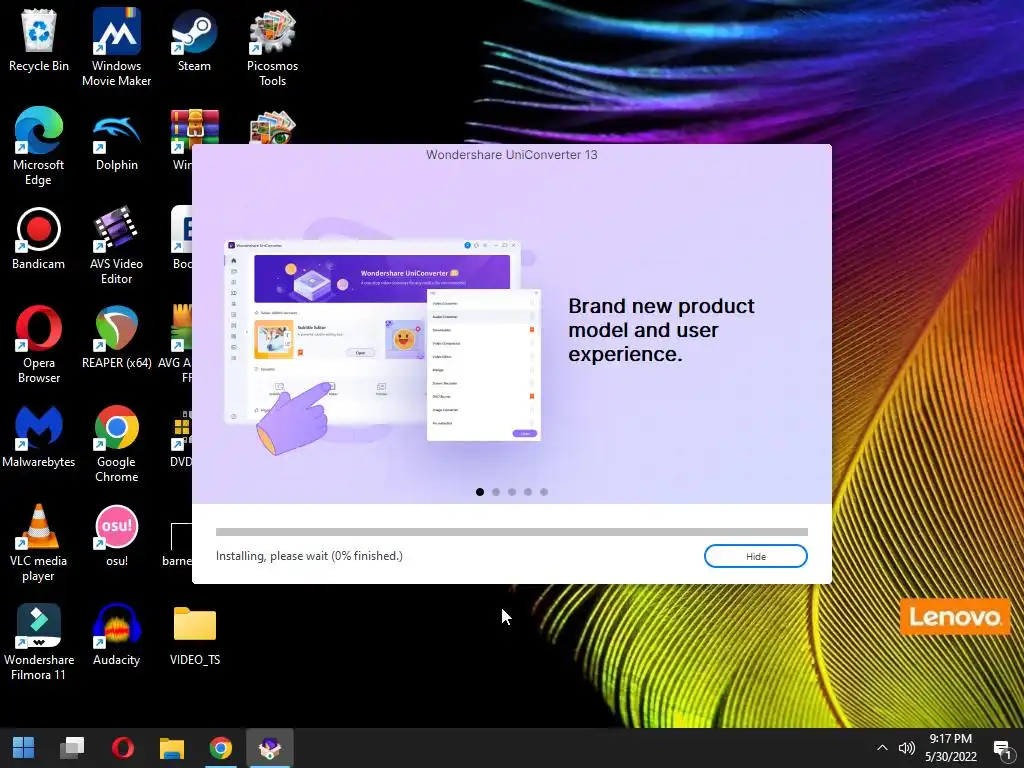Viewport: 1024px width, 768px height.
Task: Open Task View in the taskbar
Action: [72, 748]
